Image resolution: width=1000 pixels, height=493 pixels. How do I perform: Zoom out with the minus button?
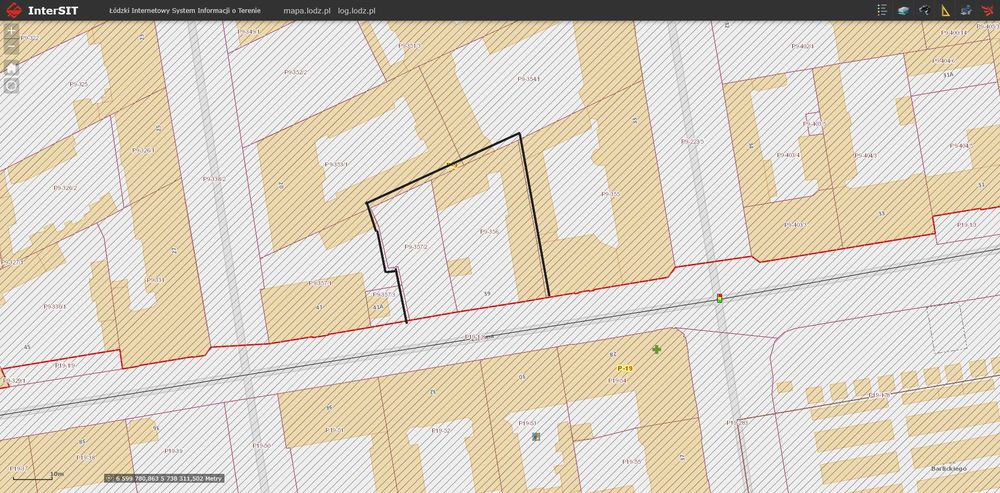(x=11, y=46)
